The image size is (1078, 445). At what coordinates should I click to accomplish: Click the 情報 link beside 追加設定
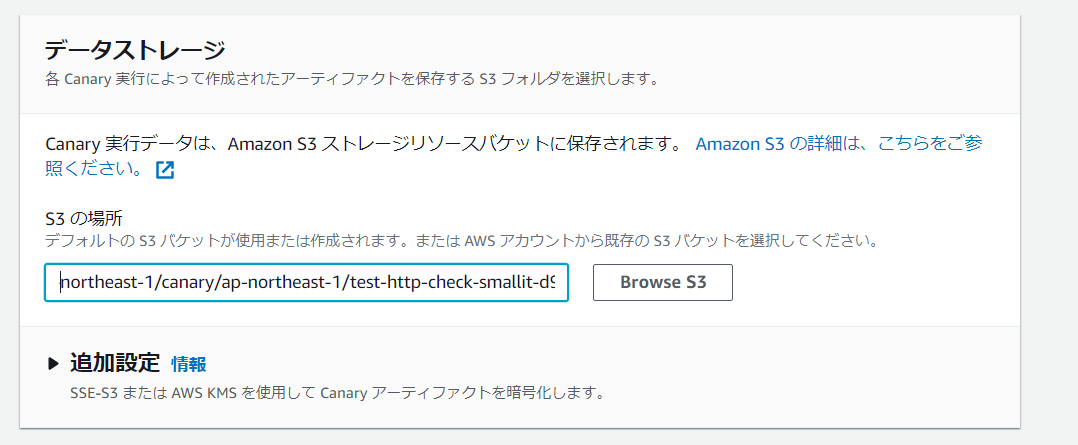pos(189,364)
